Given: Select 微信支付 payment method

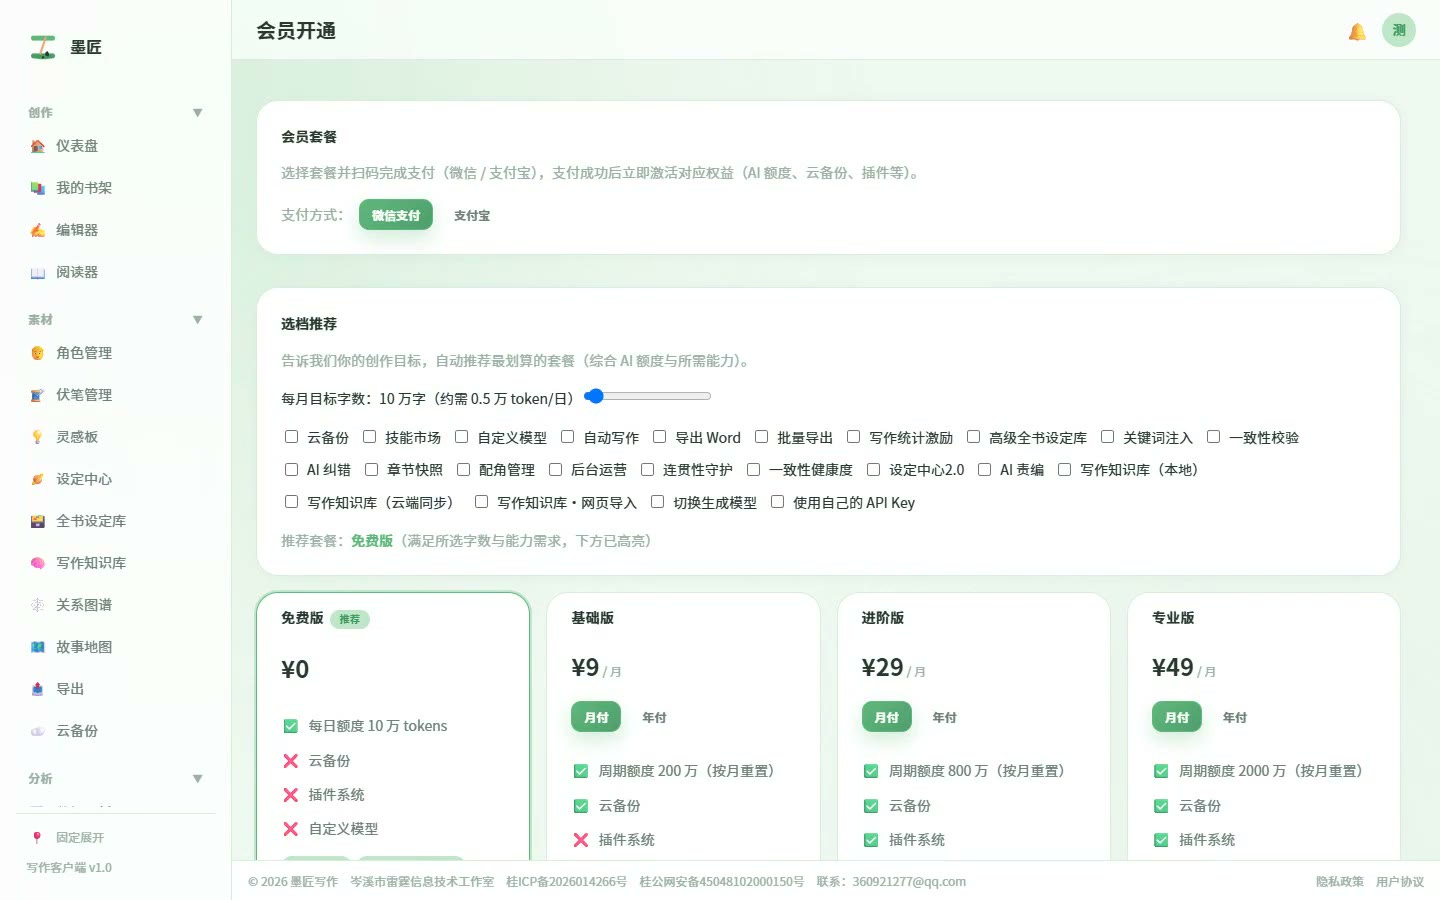Looking at the screenshot, I should tap(396, 215).
